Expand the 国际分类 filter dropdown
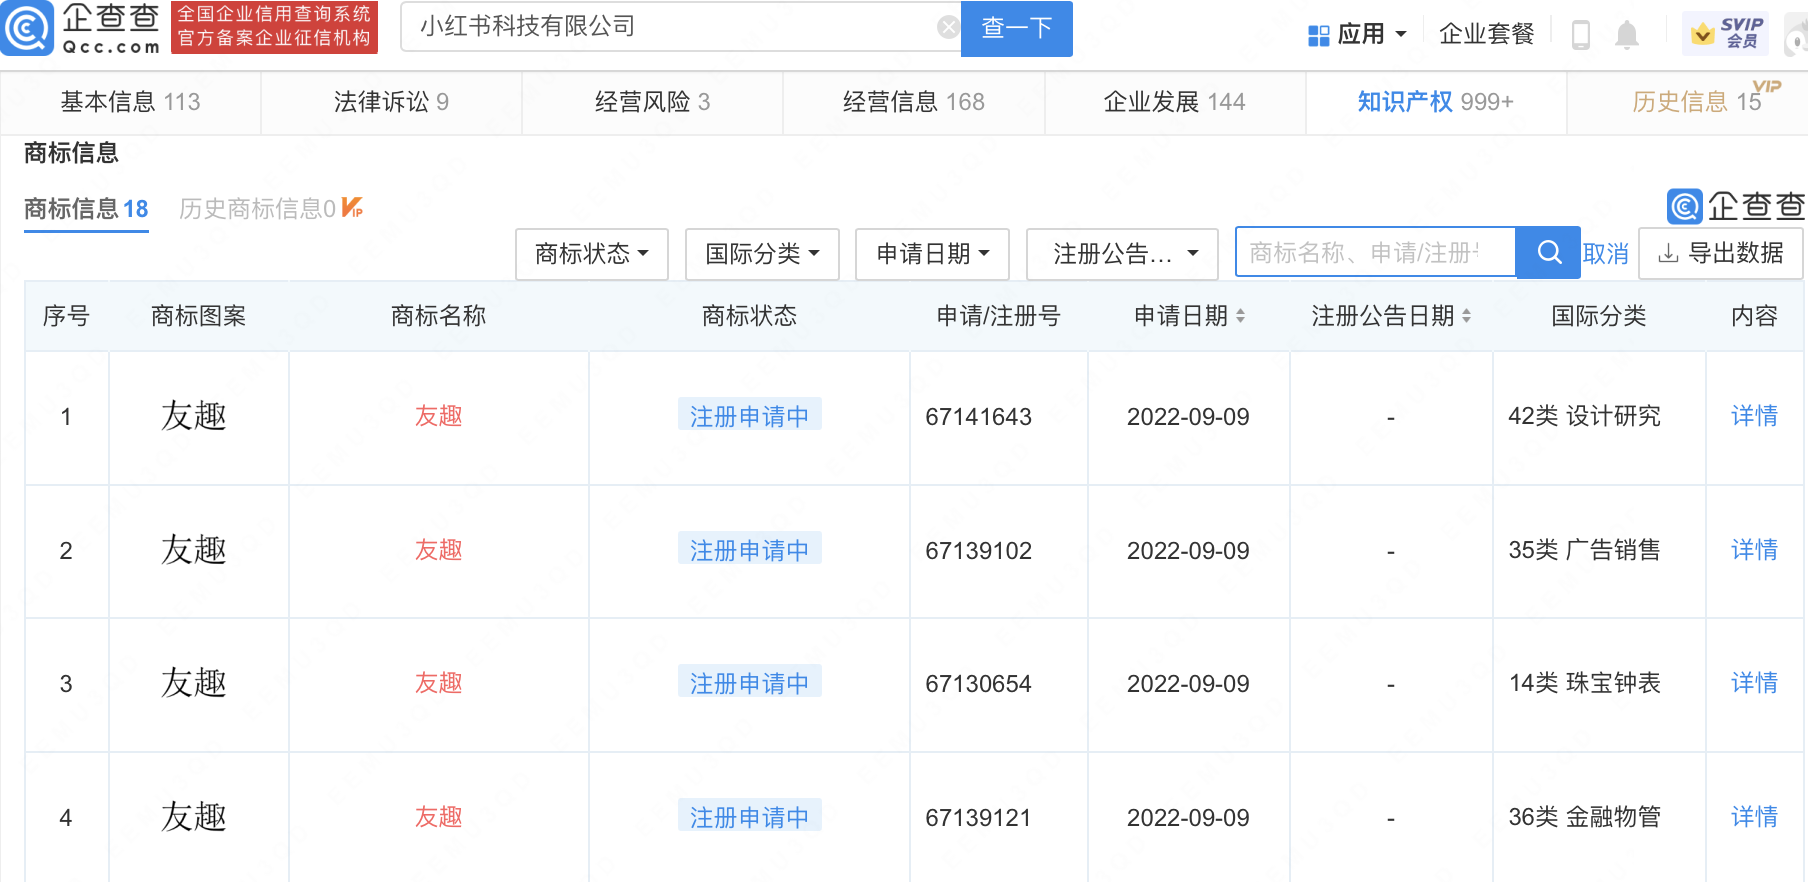Viewport: 1808px width, 882px height. 762,254
